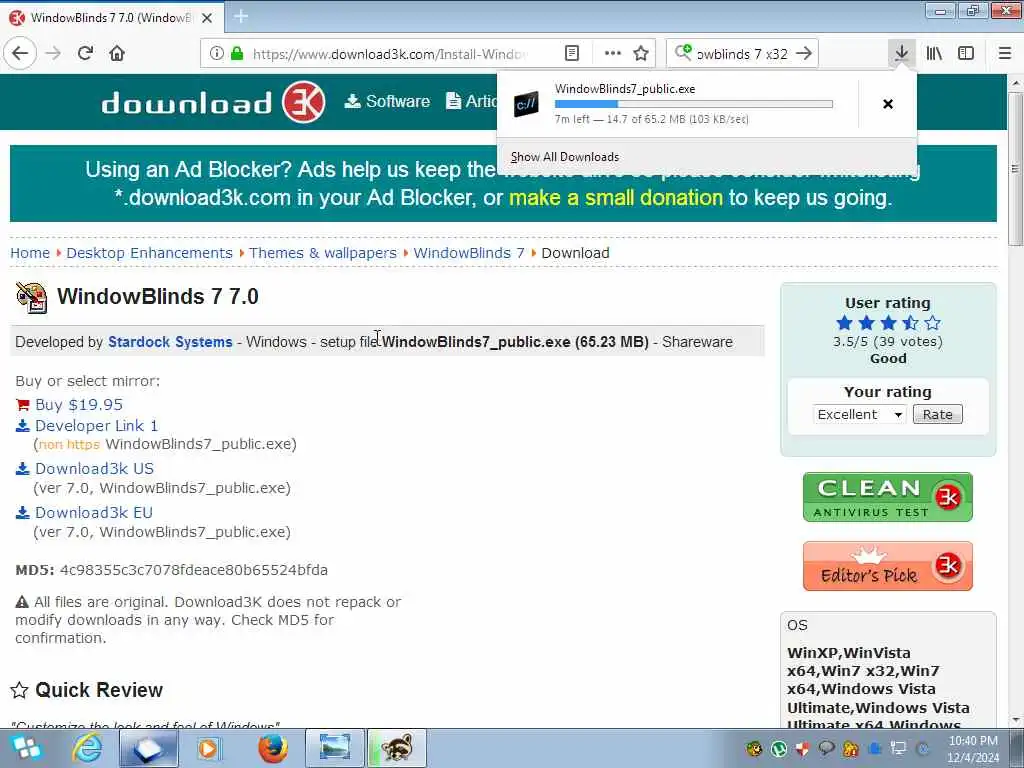Go back to the previous page
Screen dimensions: 1024x768
[x=20, y=53]
